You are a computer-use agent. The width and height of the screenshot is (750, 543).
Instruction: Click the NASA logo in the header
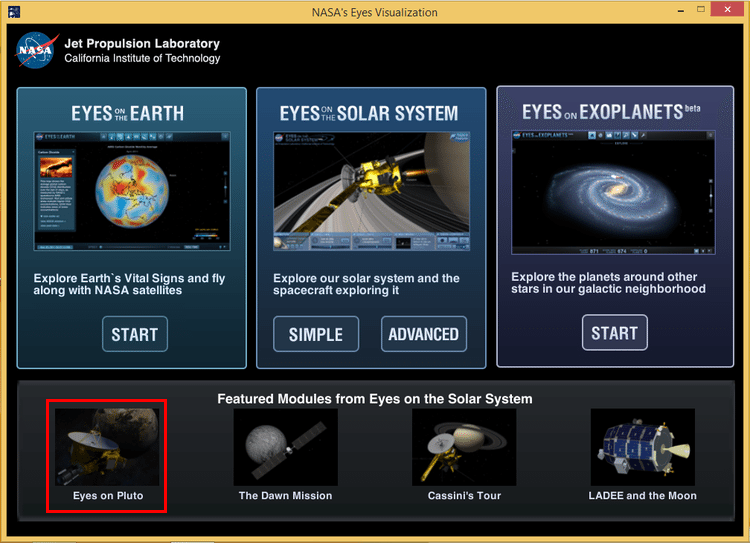36,50
